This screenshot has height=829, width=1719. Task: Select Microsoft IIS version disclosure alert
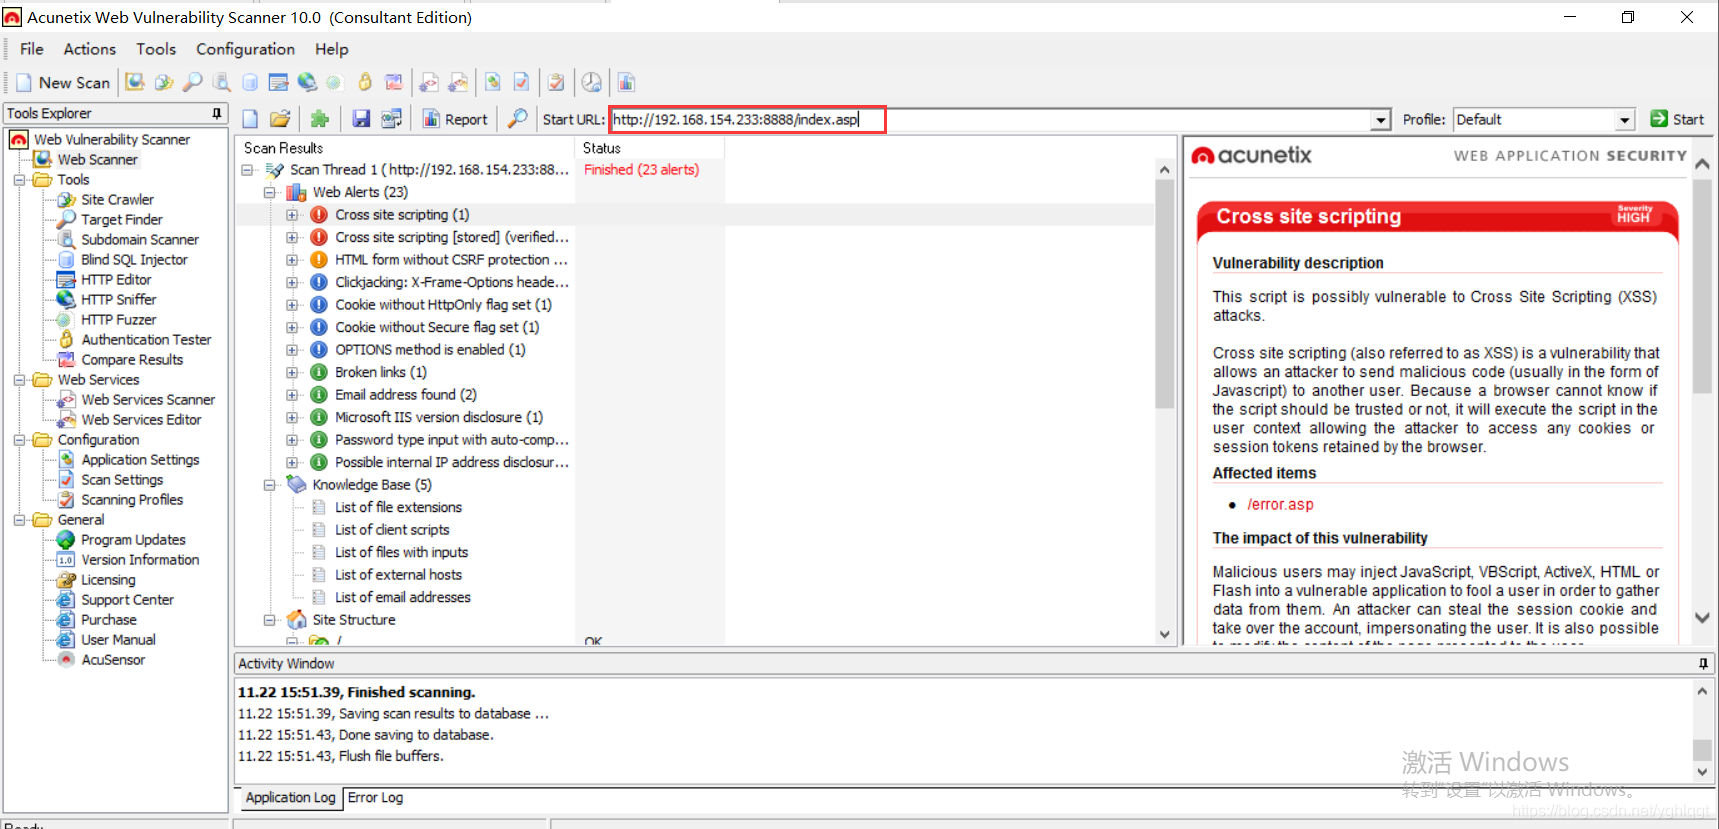pos(439,417)
